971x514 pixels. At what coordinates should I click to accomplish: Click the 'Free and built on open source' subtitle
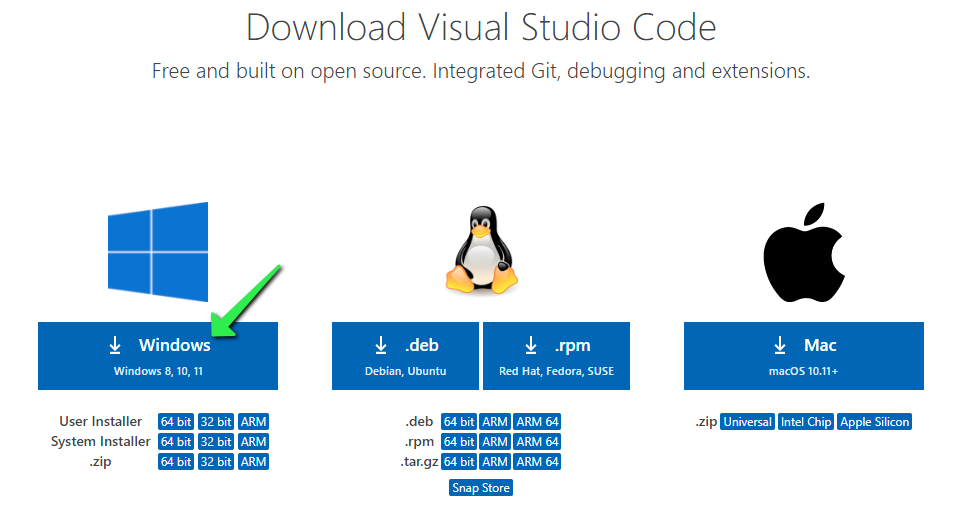(x=481, y=71)
